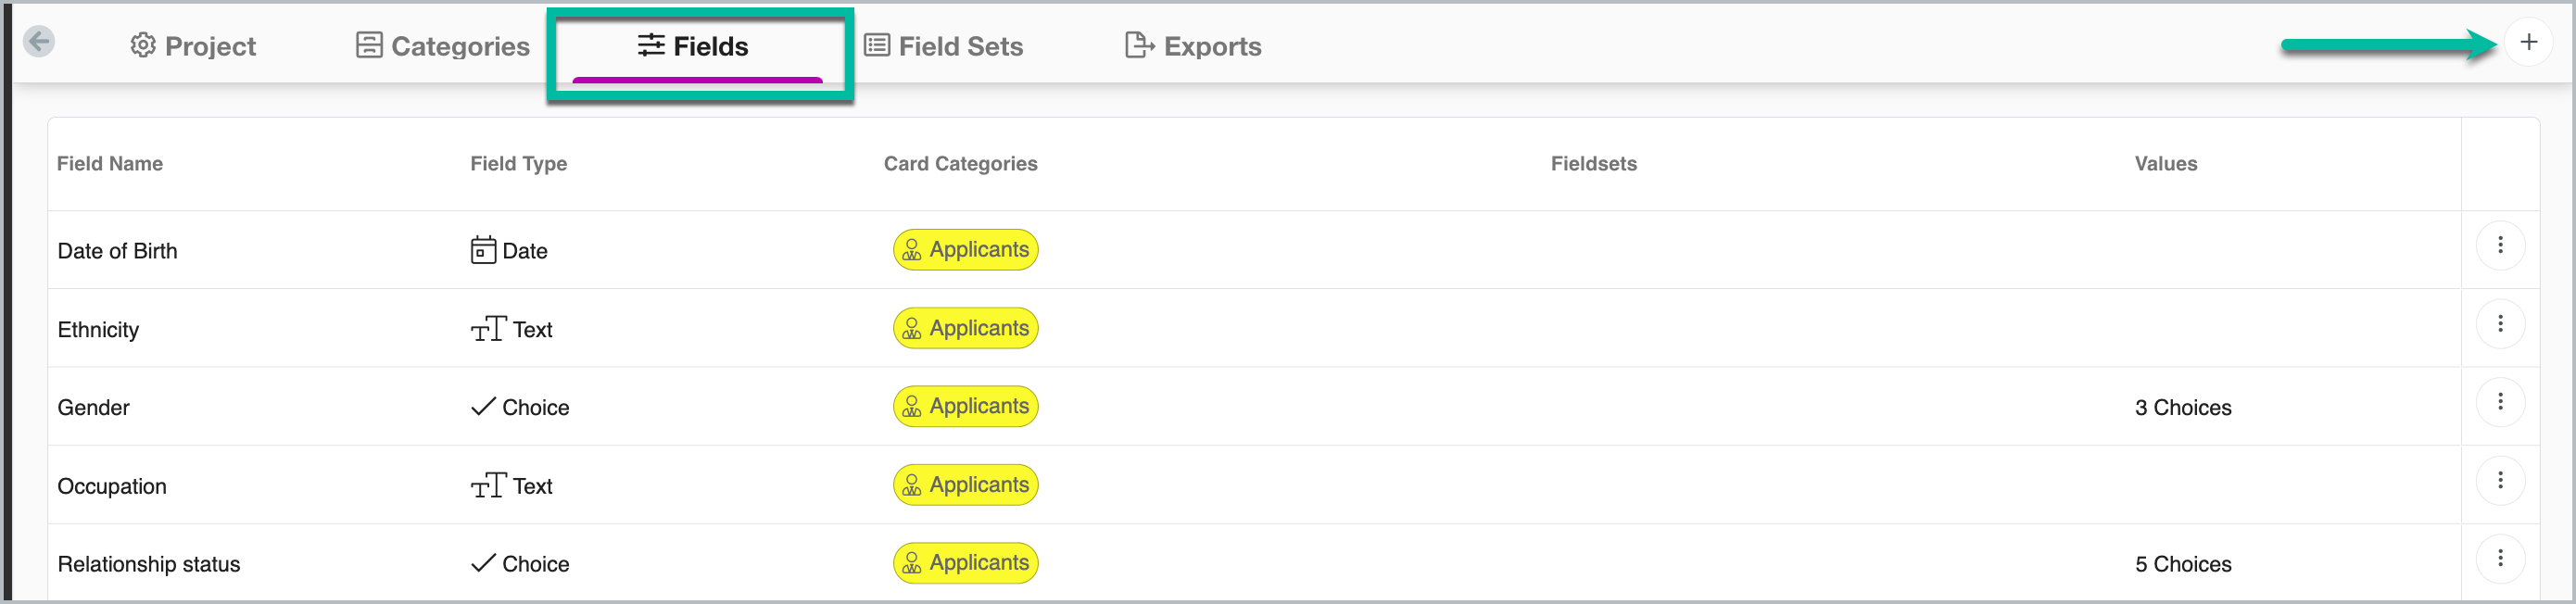Switch to the Categories tab
The image size is (2576, 604).
pos(443,46)
